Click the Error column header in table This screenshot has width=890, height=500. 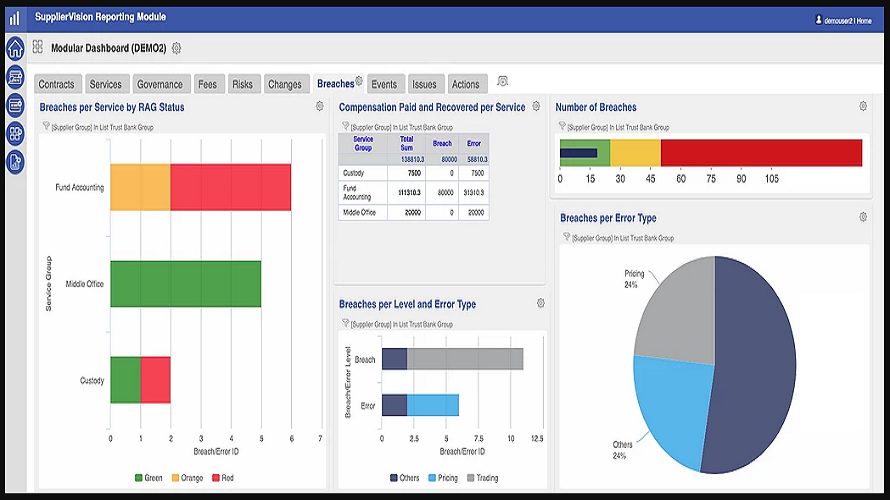[474, 144]
